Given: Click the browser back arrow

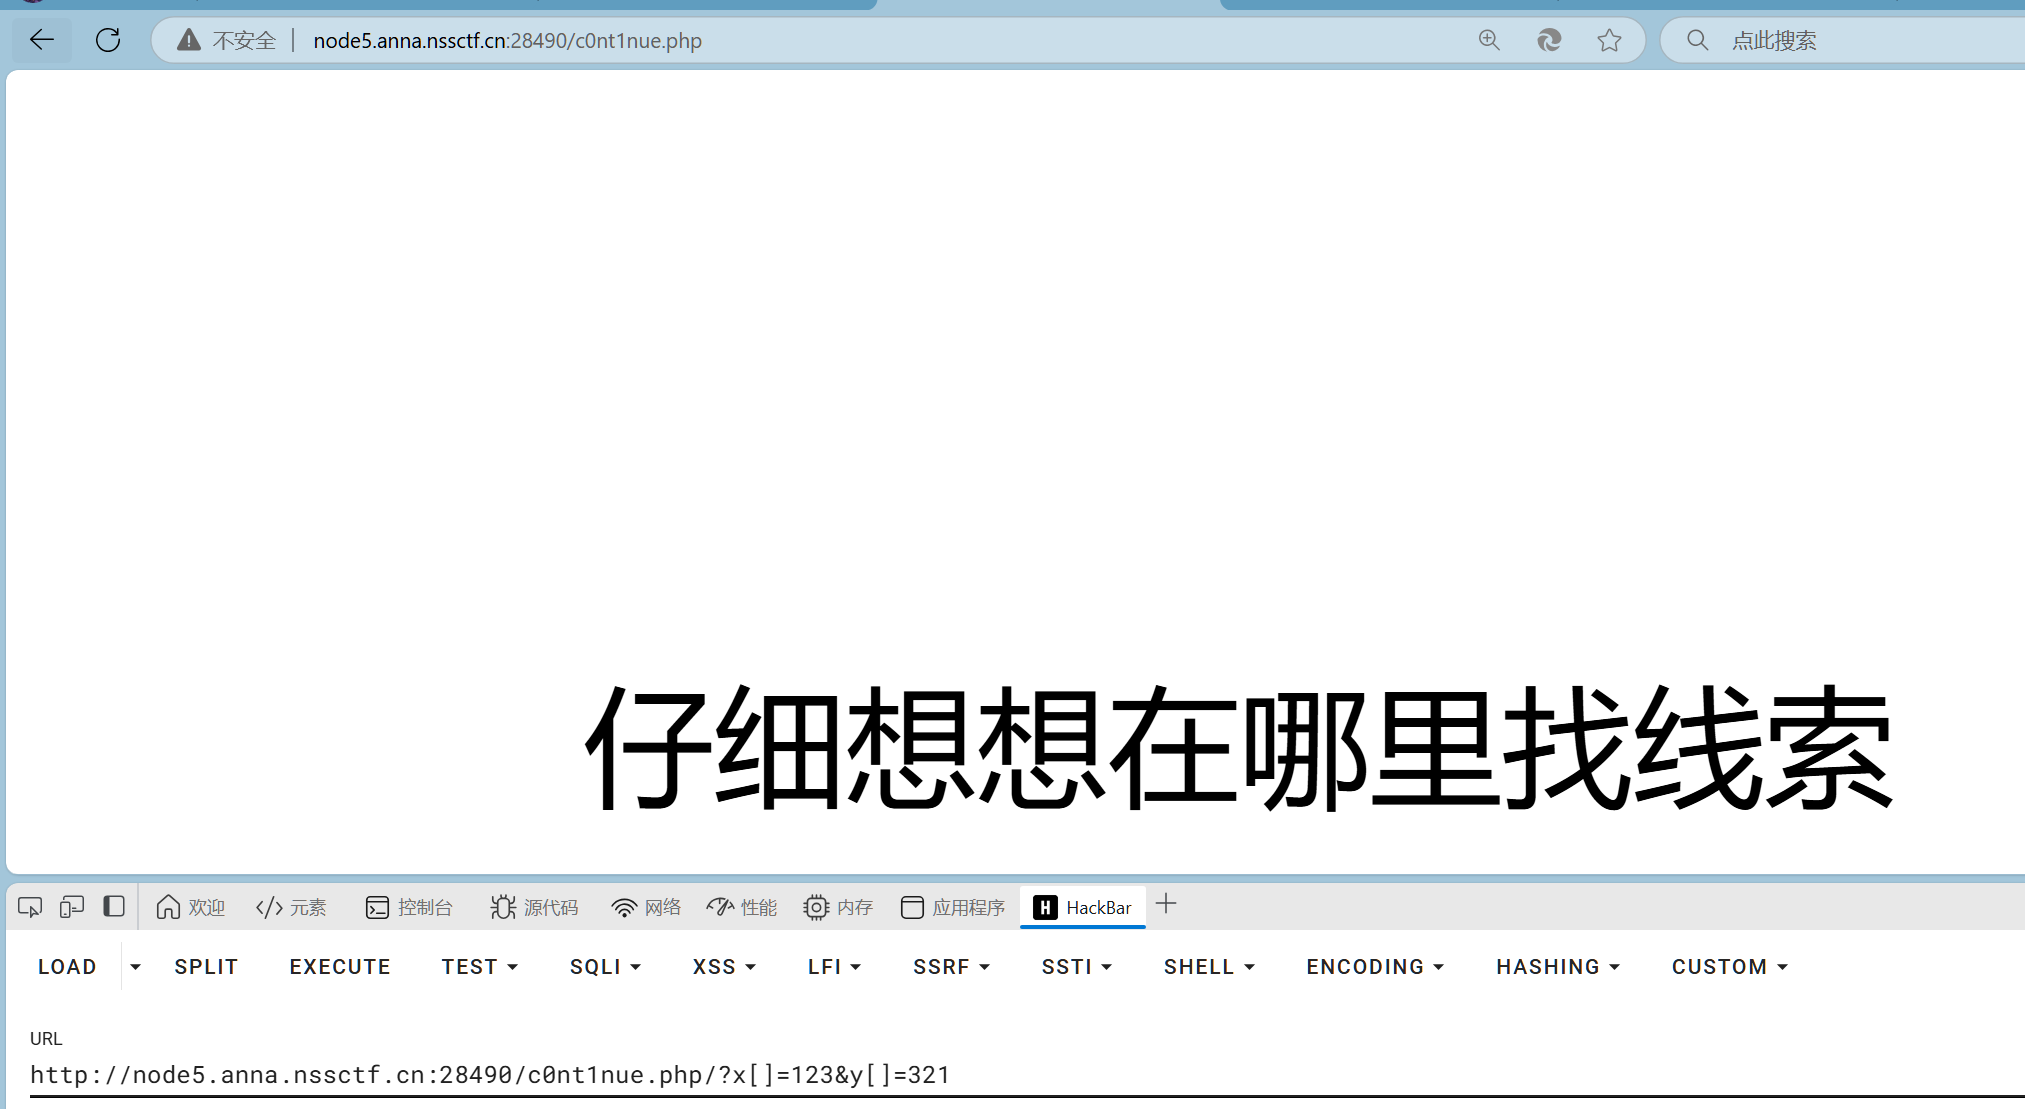Looking at the screenshot, I should click(x=42, y=40).
